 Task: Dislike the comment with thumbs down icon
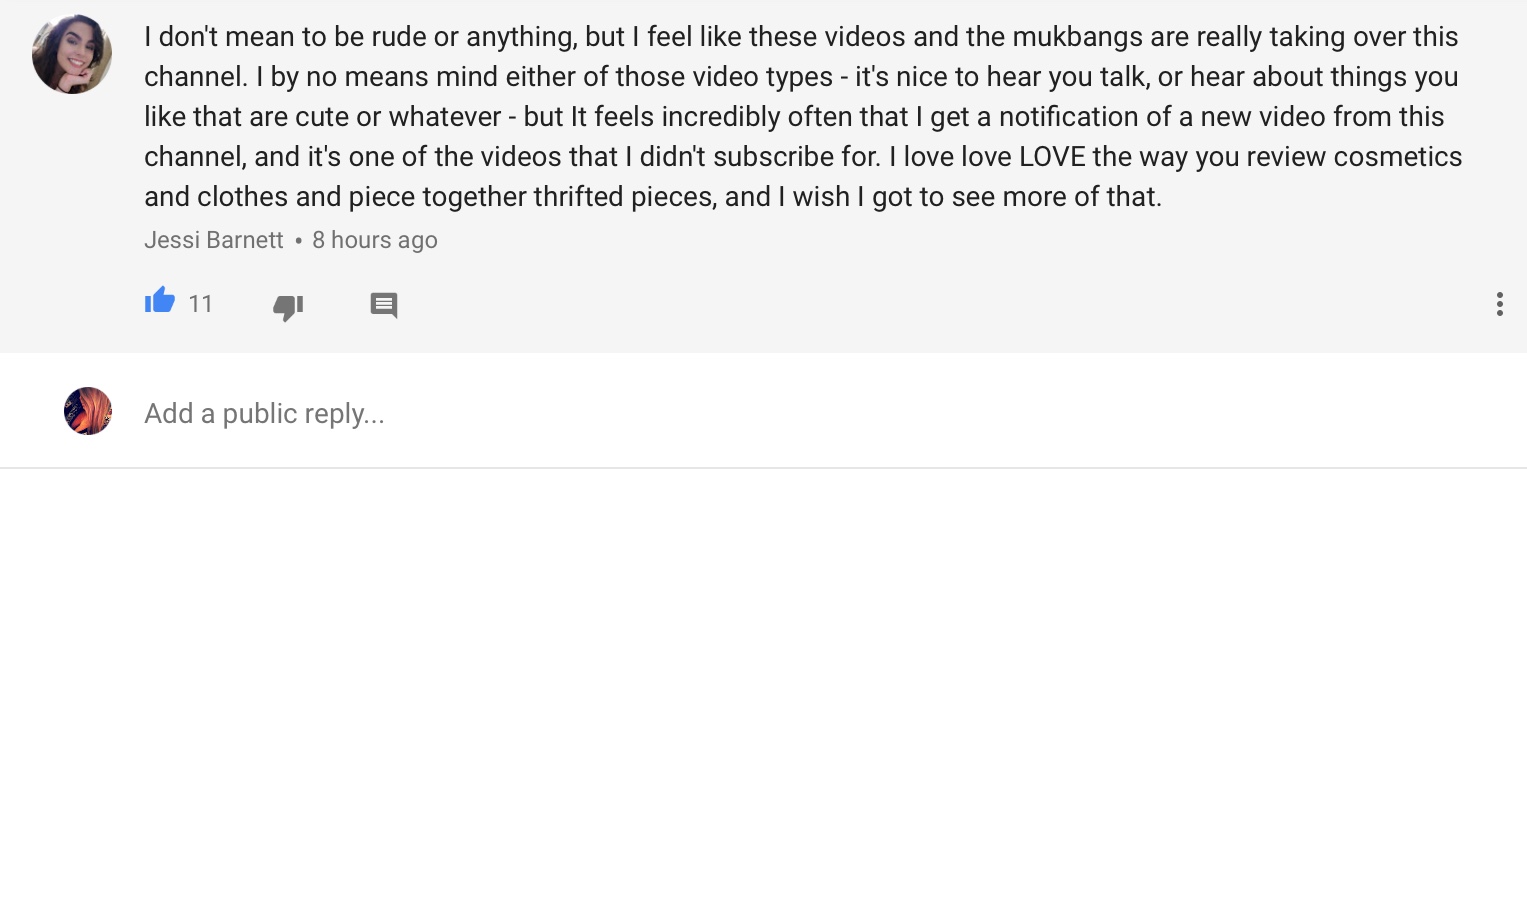click(288, 307)
